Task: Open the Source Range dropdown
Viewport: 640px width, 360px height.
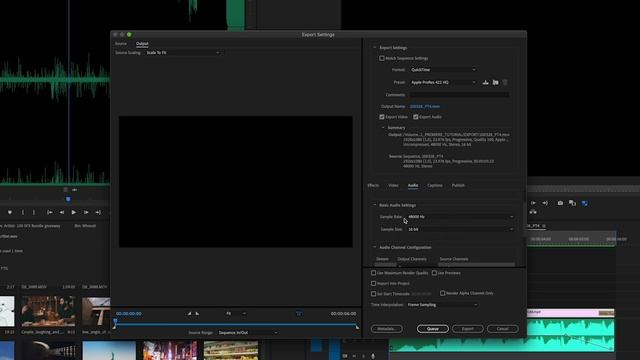Action: click(x=248, y=333)
